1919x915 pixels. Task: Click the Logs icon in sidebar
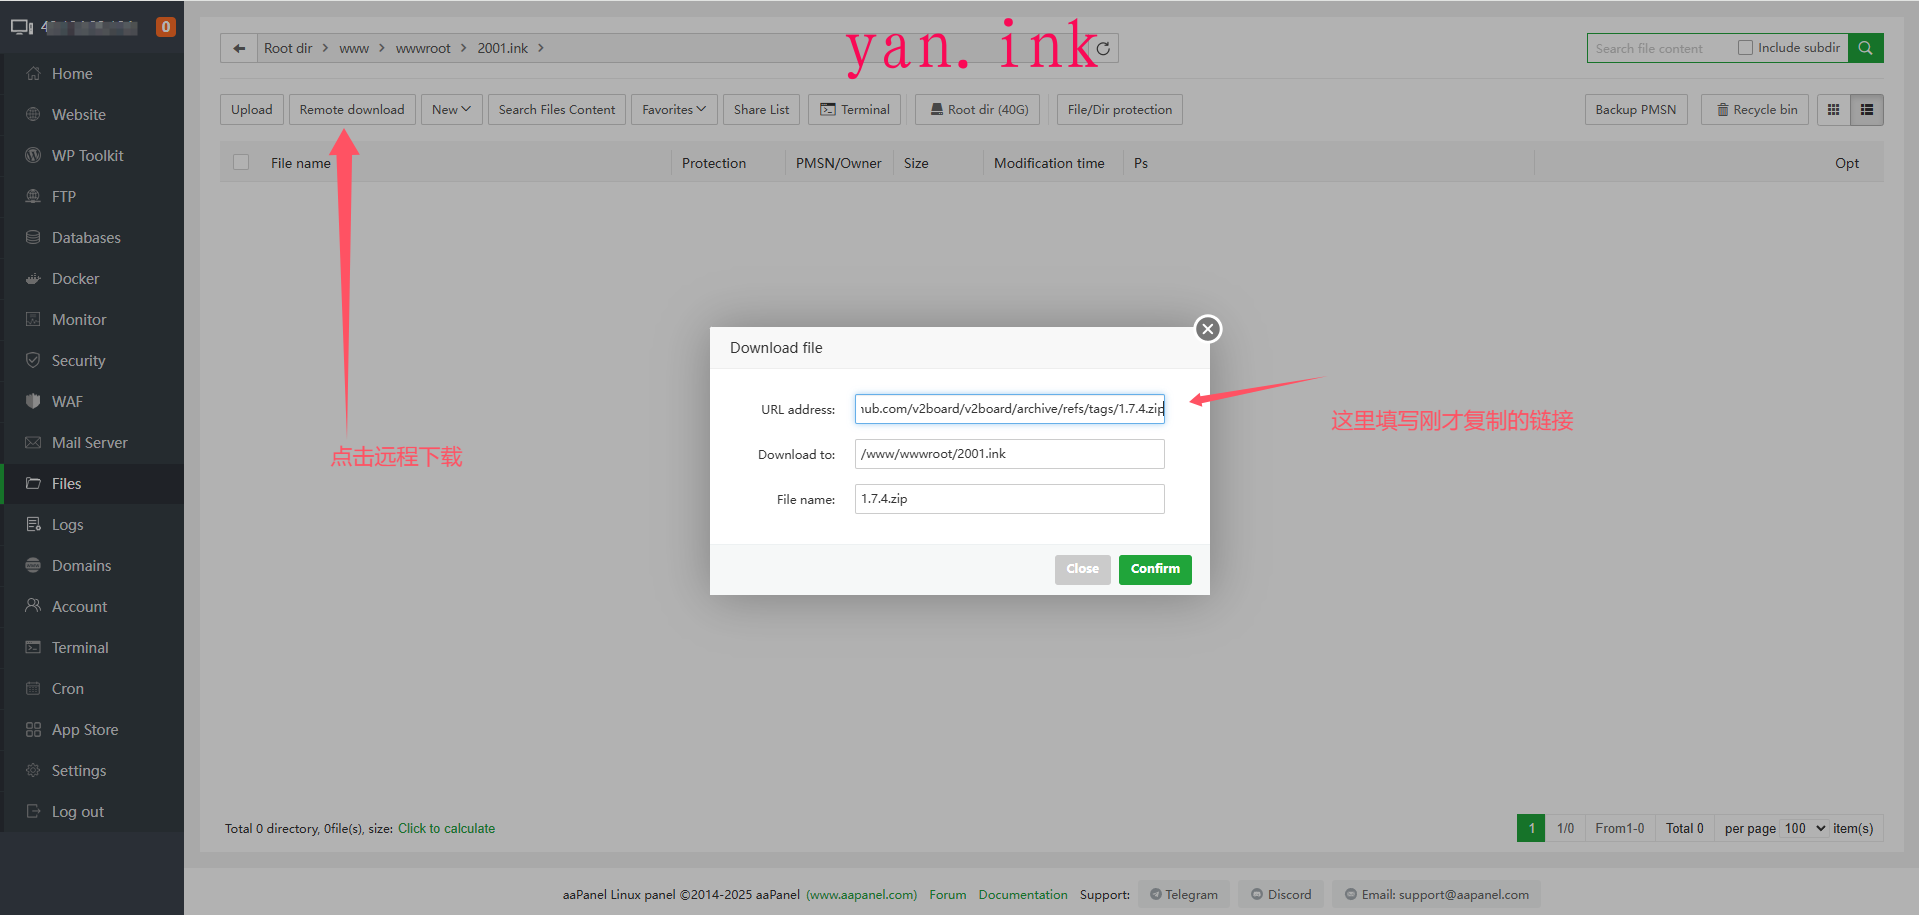(x=33, y=524)
